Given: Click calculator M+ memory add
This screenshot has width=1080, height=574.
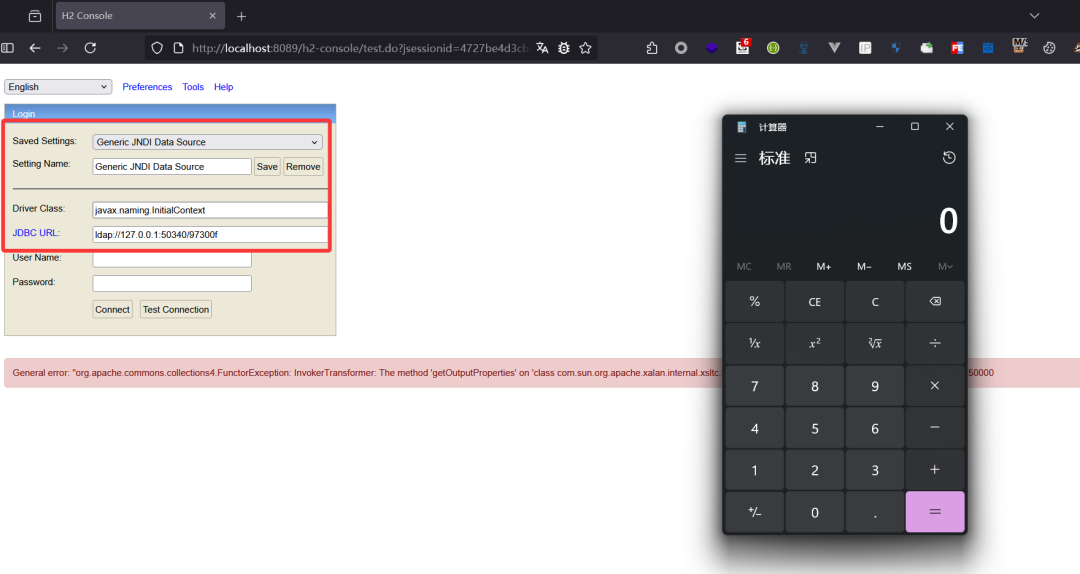Looking at the screenshot, I should click(x=824, y=267).
